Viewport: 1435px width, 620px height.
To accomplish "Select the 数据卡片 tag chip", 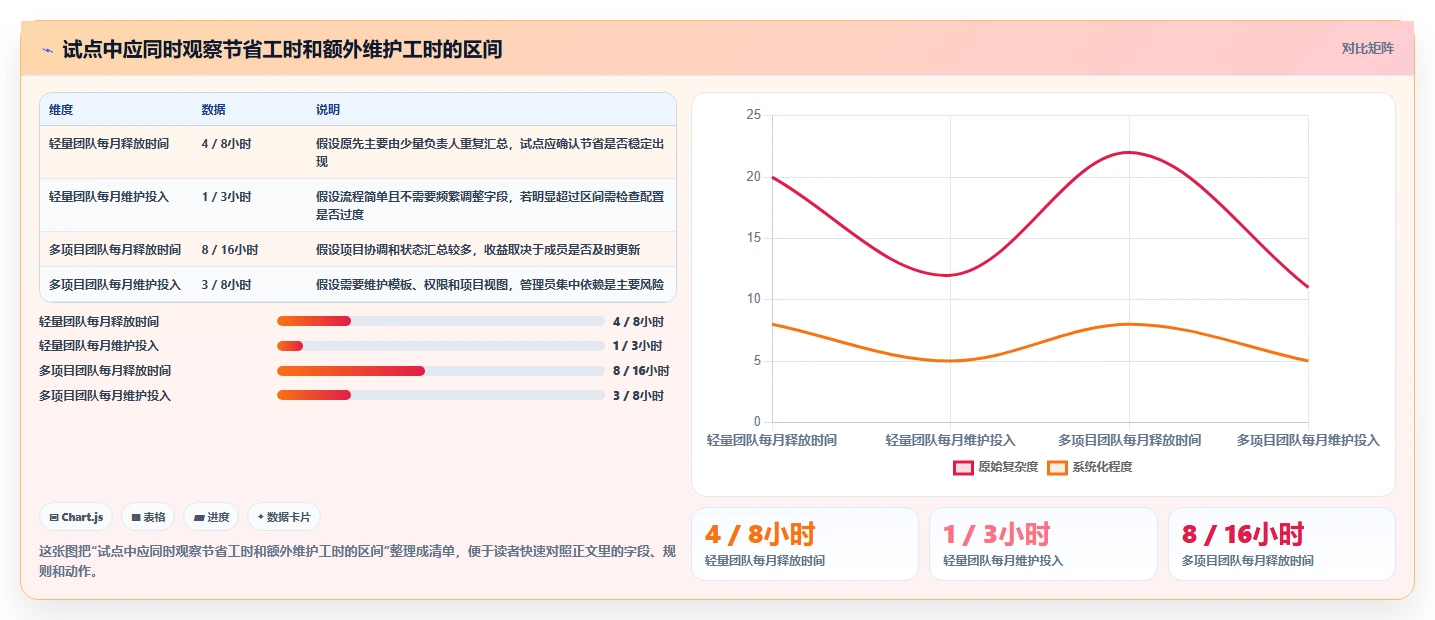I will point(284,517).
